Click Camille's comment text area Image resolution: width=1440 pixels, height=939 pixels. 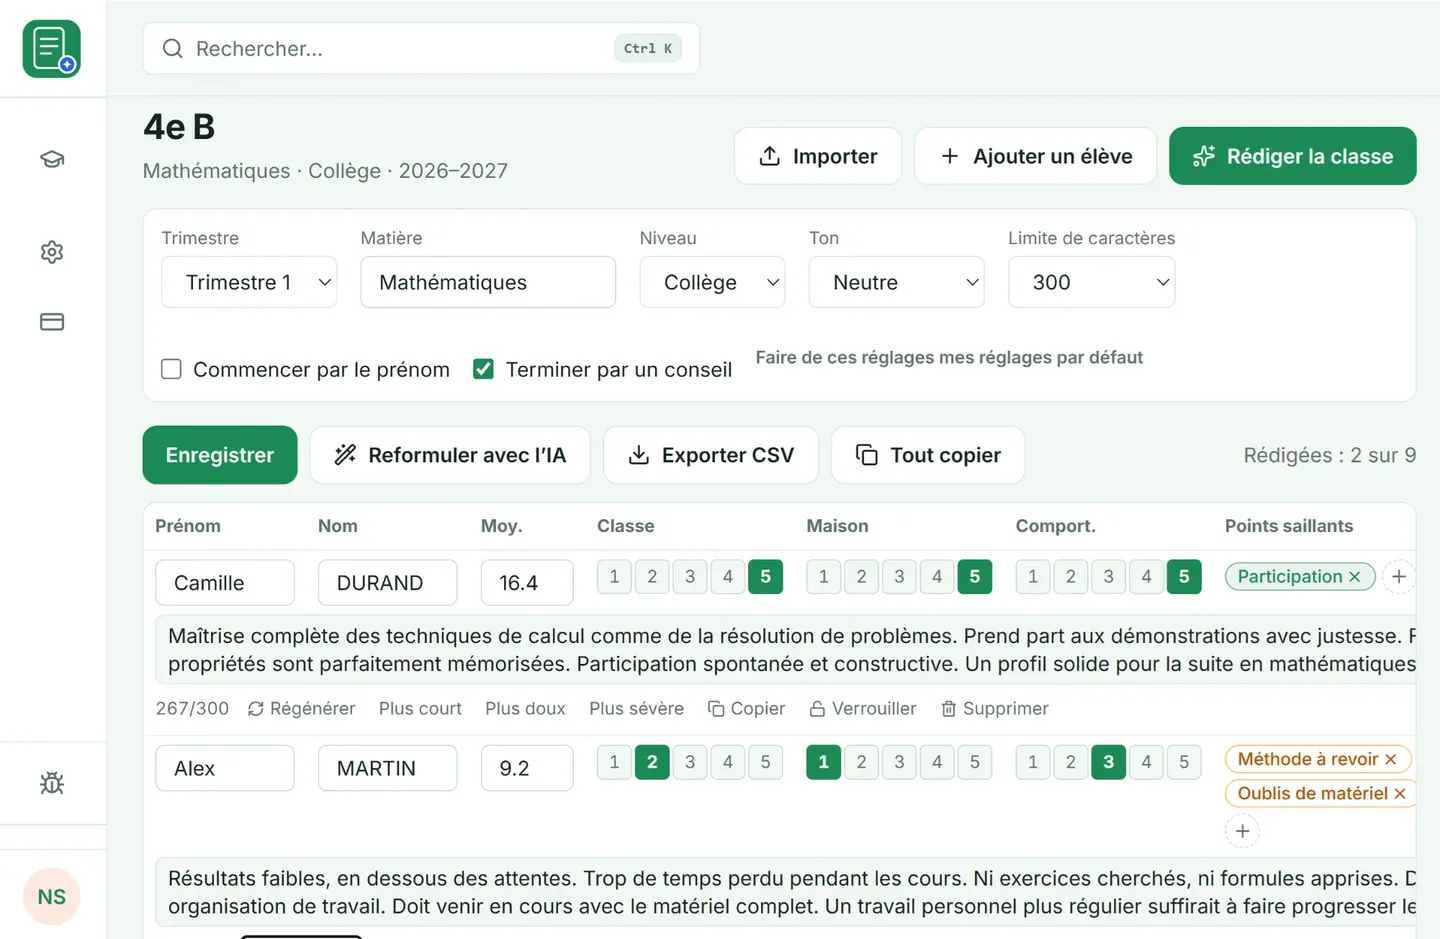click(786, 650)
